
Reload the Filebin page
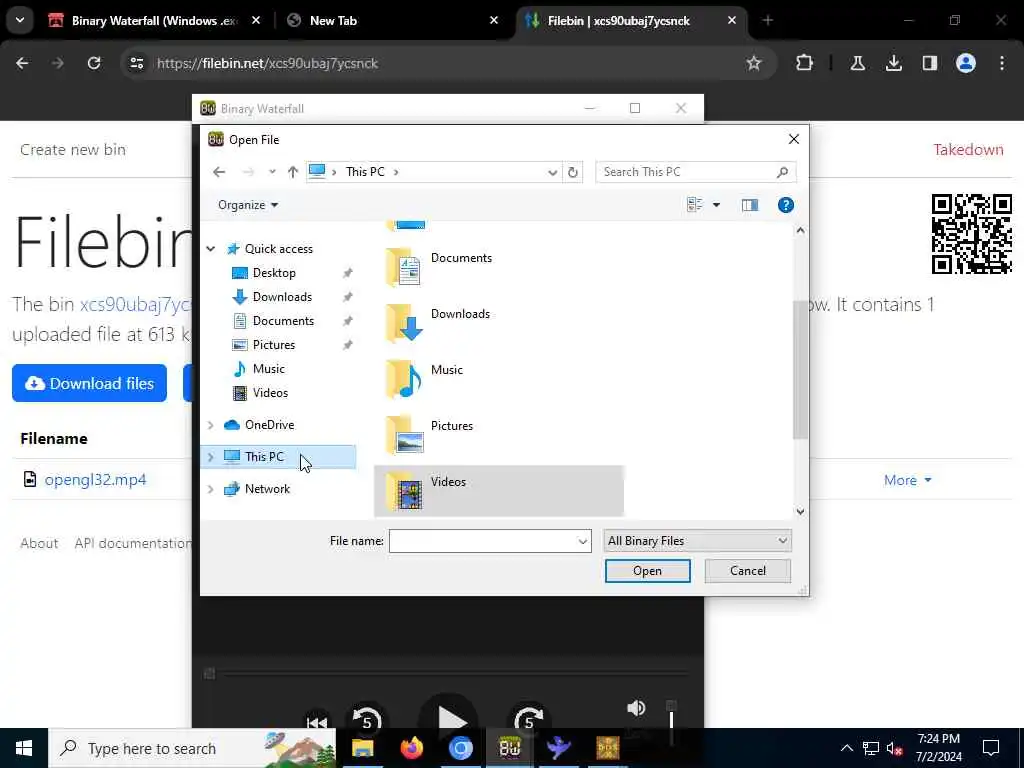coord(94,63)
